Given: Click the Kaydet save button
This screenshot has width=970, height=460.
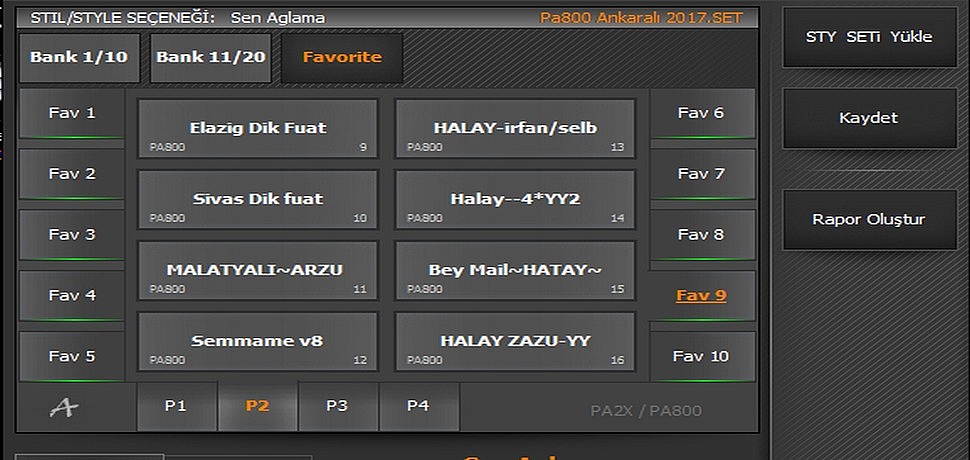Looking at the screenshot, I should 869,118.
